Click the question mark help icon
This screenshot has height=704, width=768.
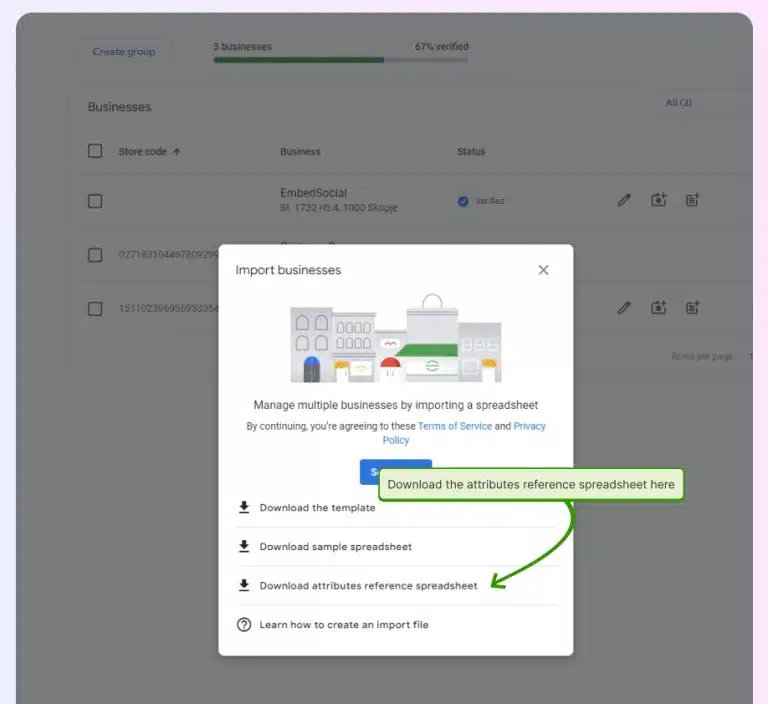244,625
